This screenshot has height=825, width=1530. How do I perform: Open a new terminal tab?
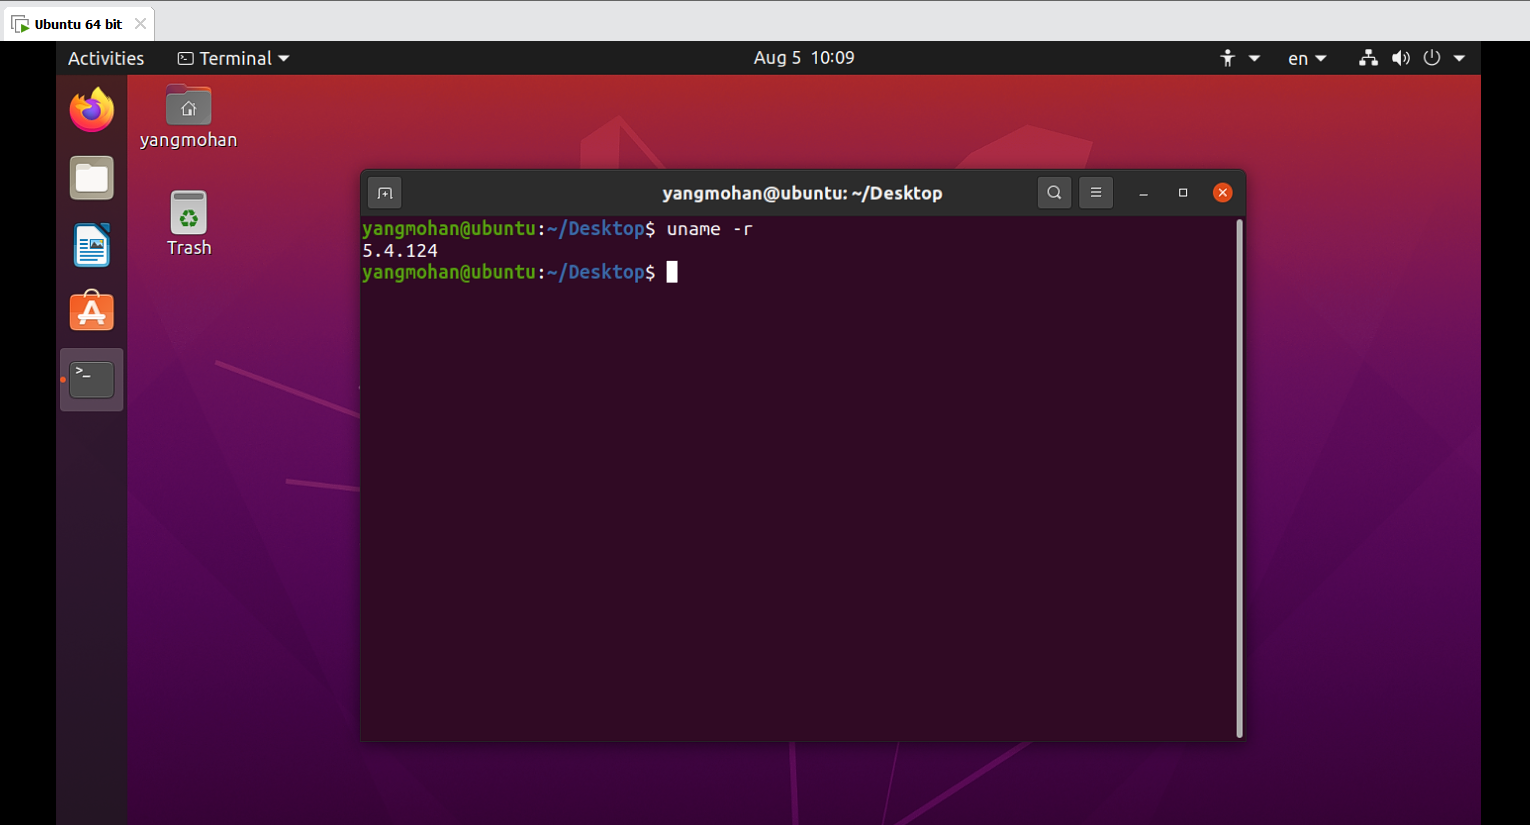tap(384, 192)
